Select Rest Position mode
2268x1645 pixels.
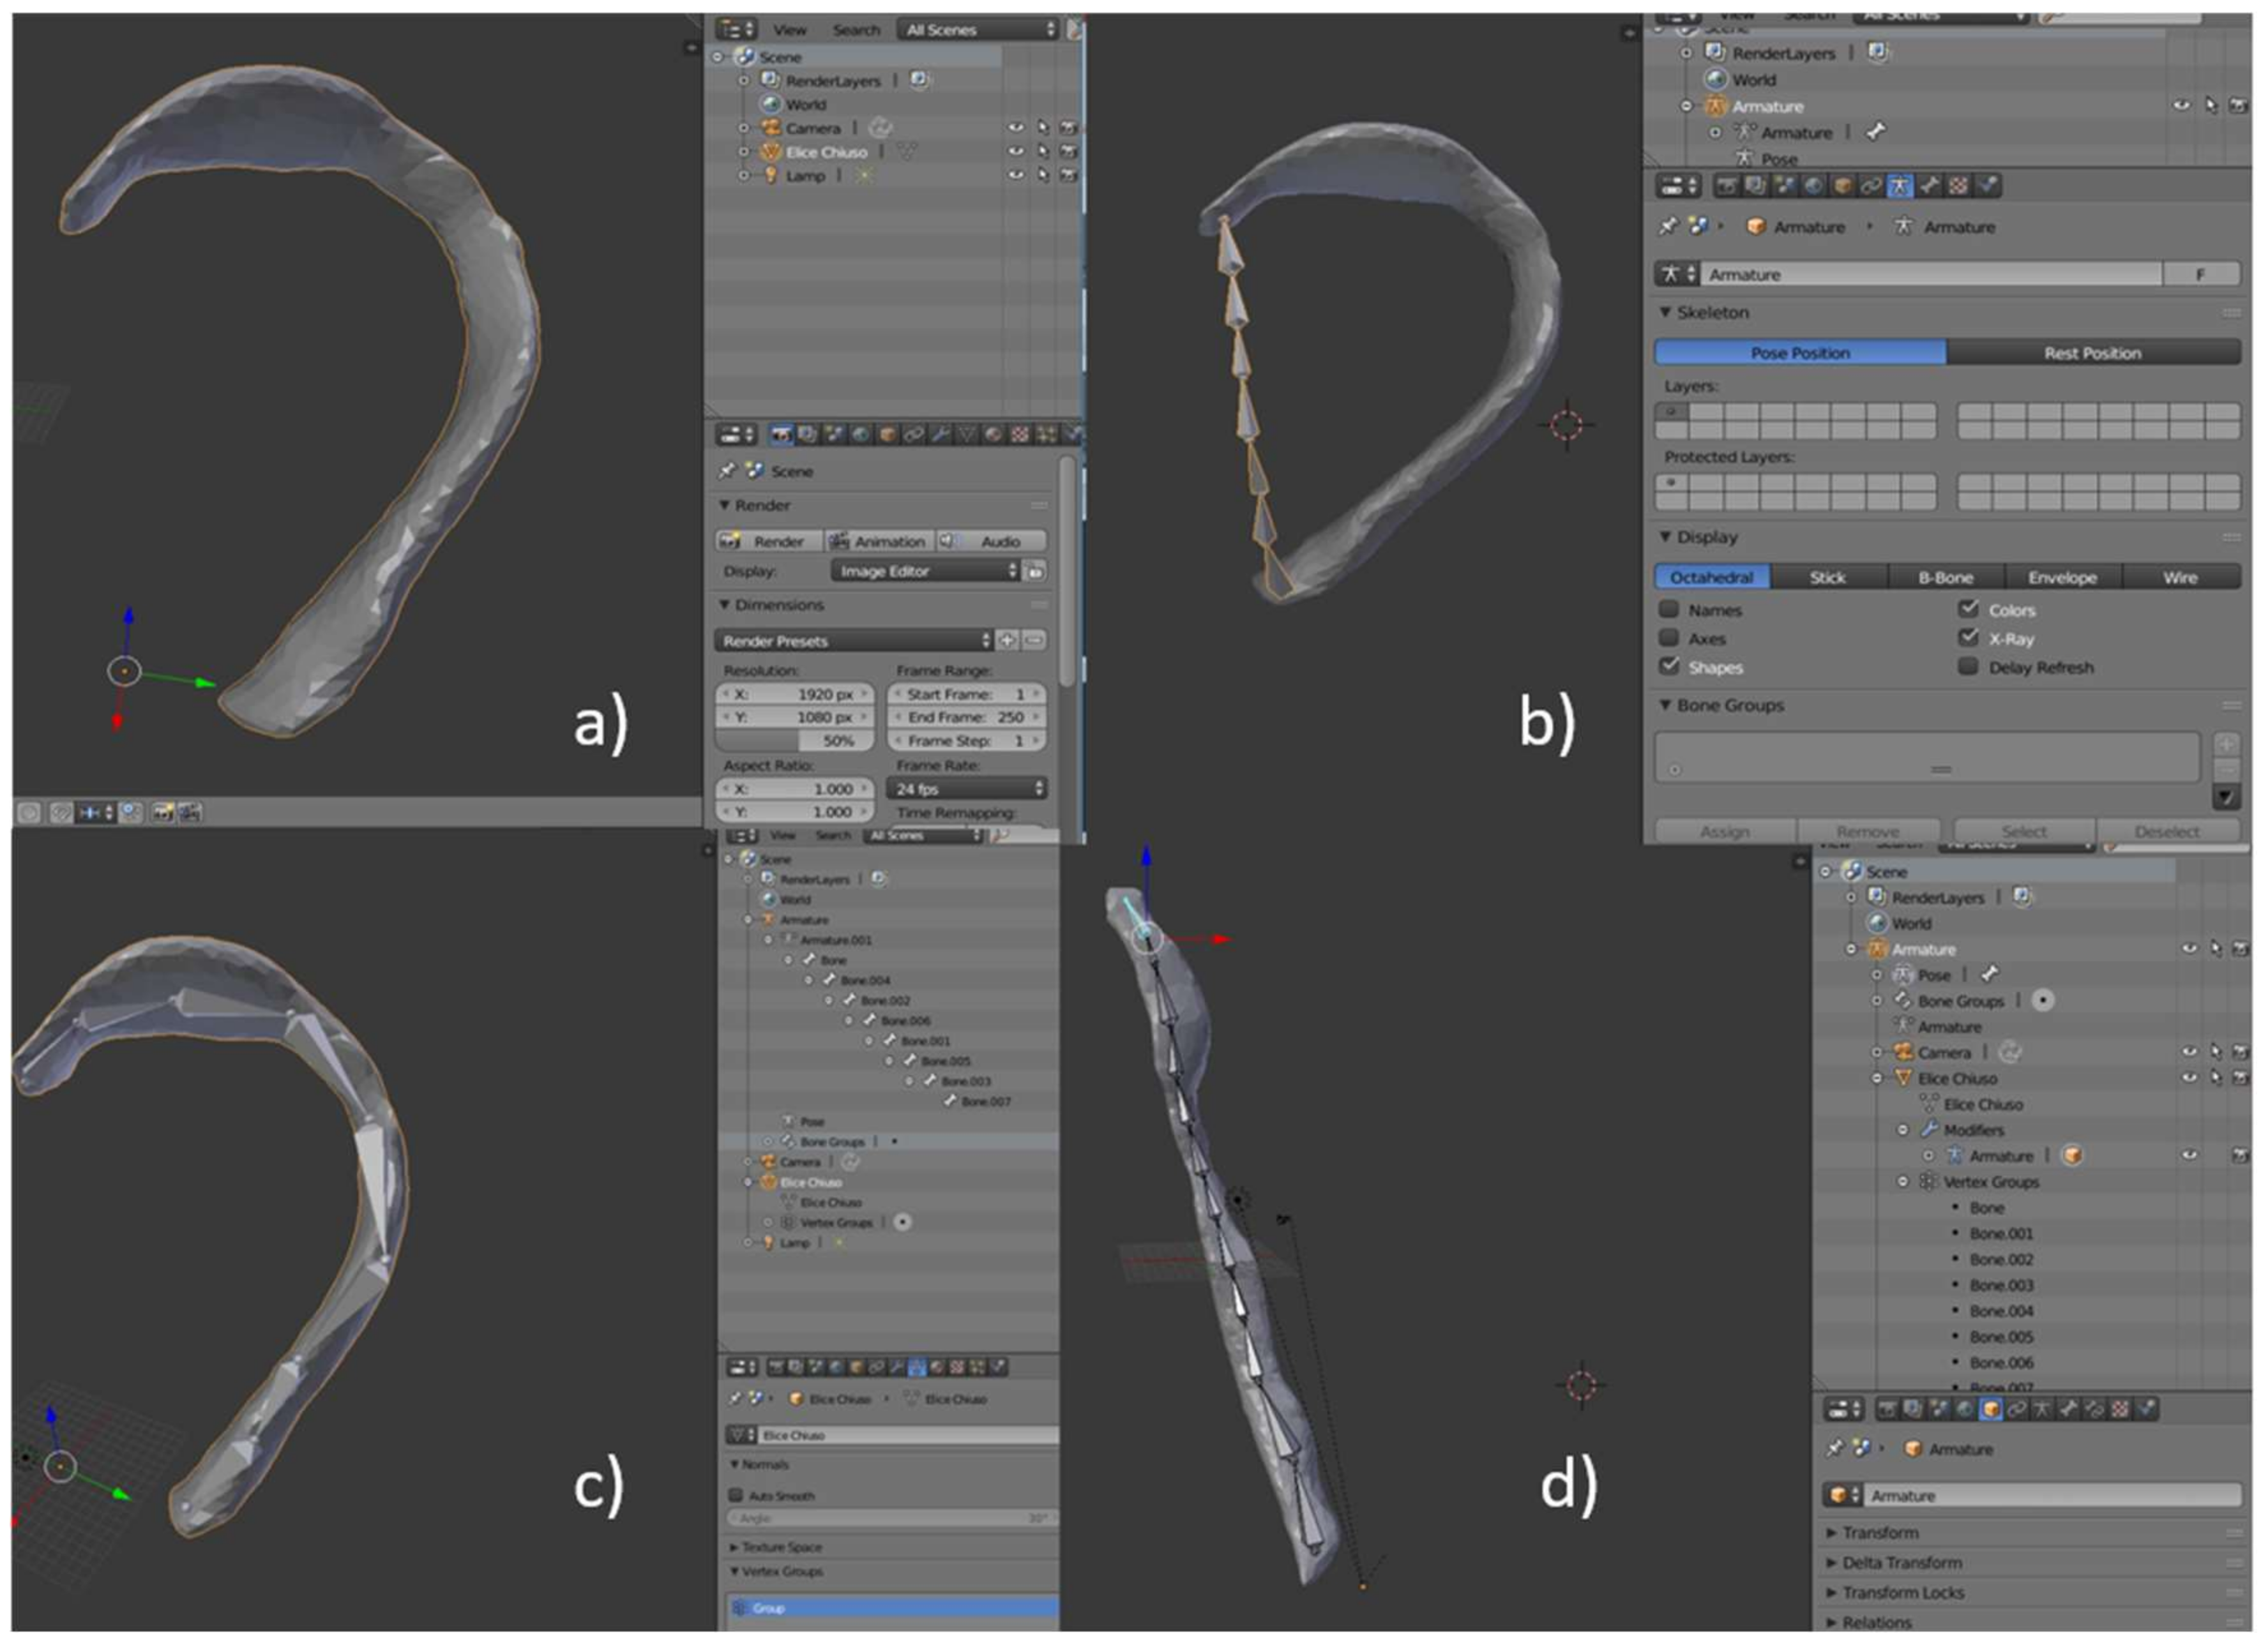(2092, 353)
